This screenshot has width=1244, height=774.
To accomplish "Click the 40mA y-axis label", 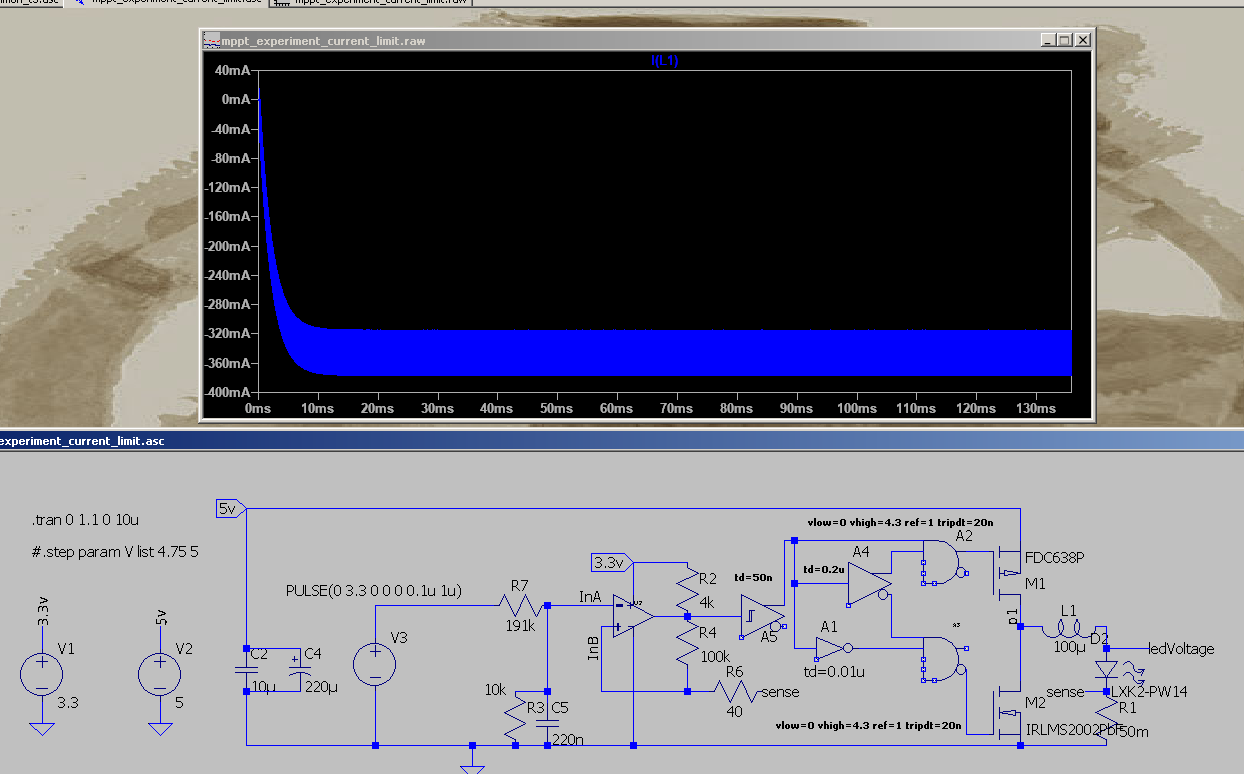I will pos(231,70).
